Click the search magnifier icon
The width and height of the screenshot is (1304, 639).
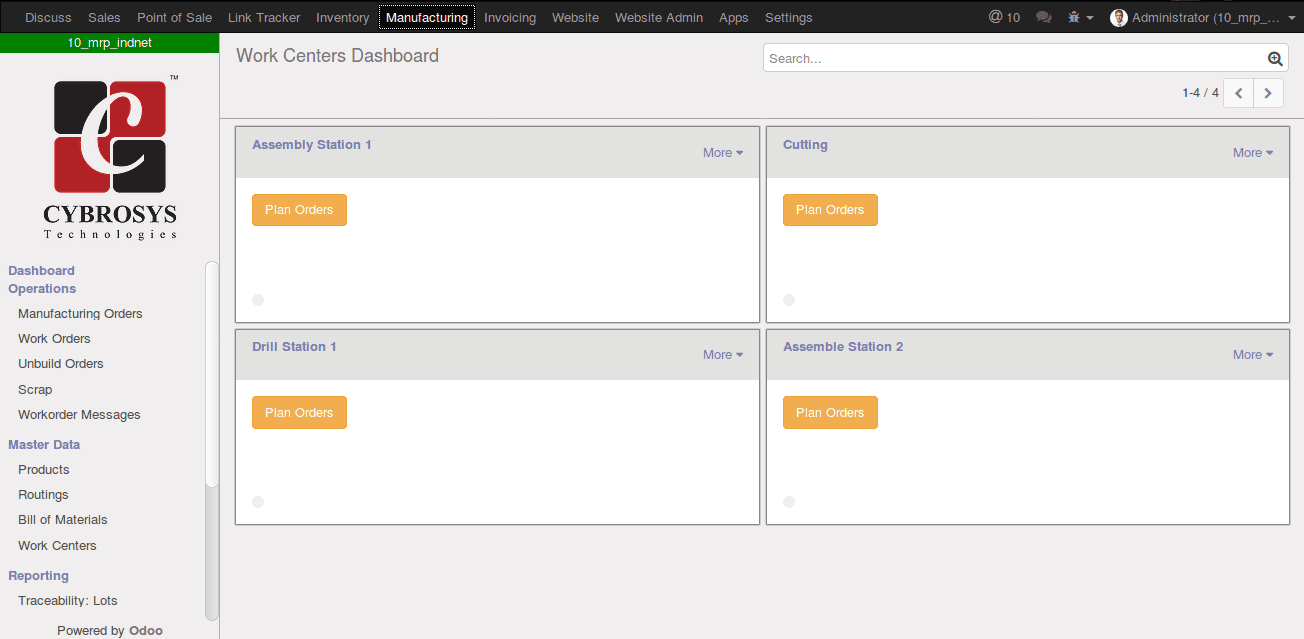pos(1275,58)
